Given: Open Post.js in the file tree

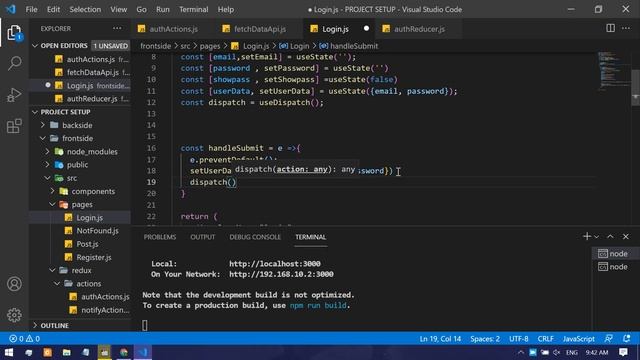Looking at the screenshot, I should tap(87, 244).
